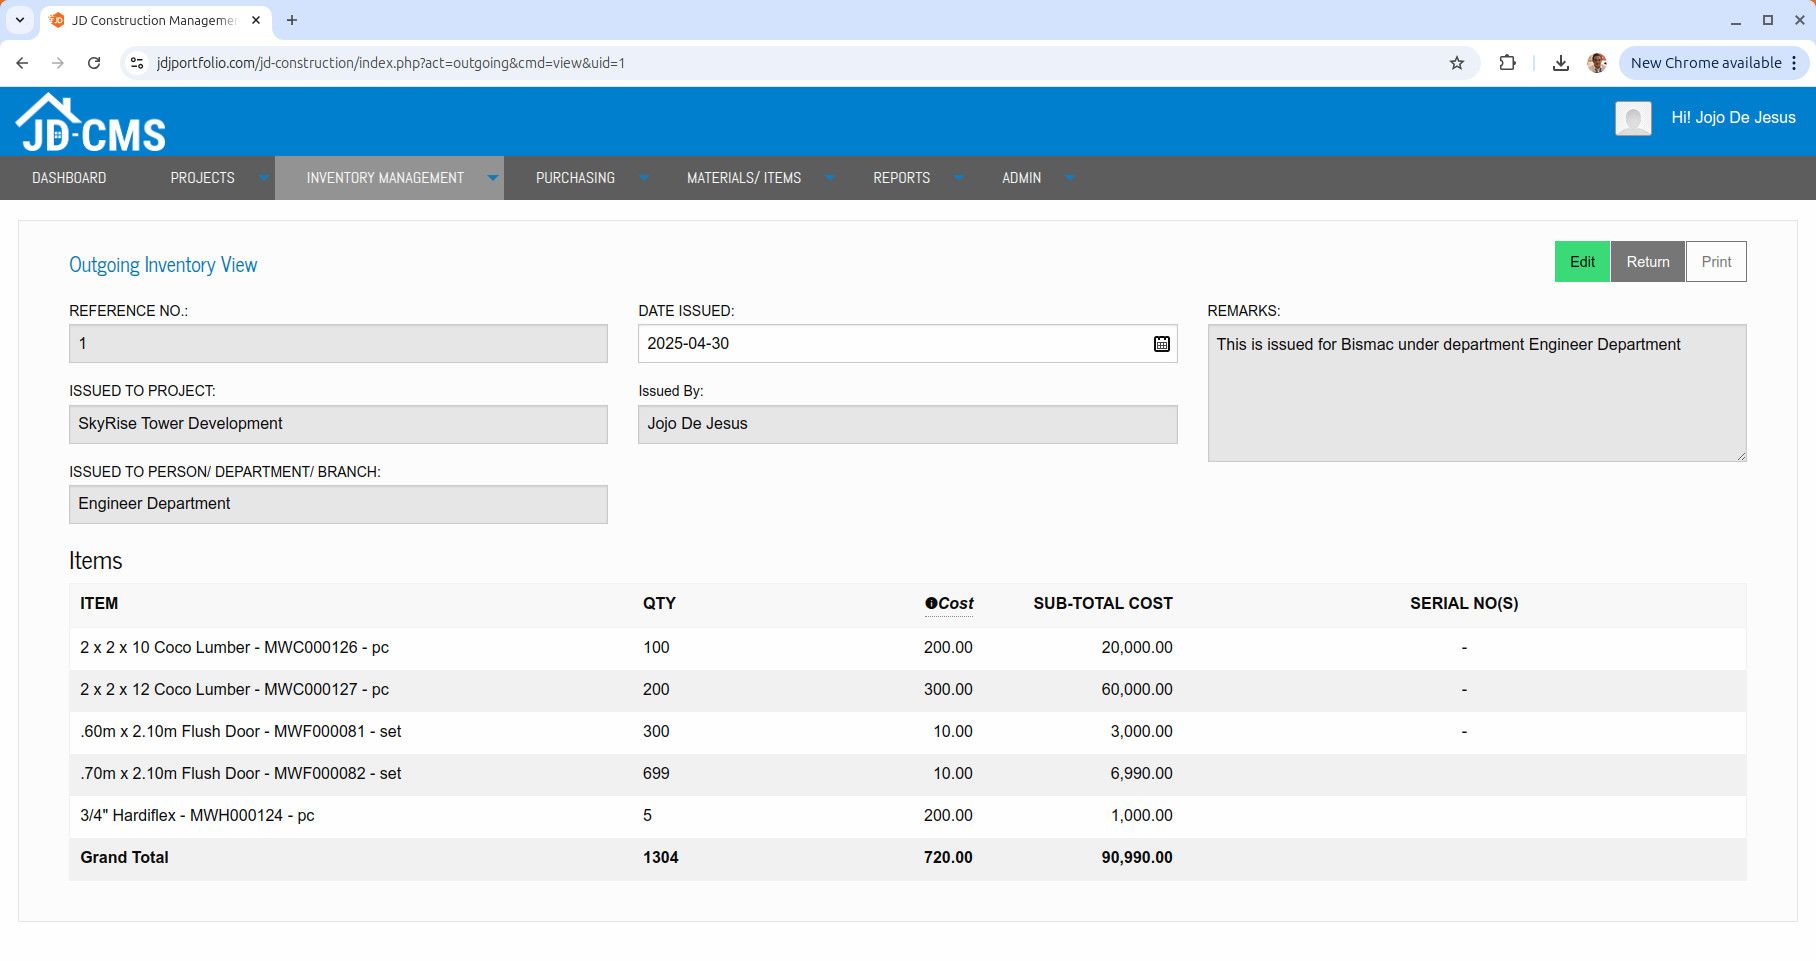Open the calendar picker in Date Issued
The image size is (1816, 961).
pyautogui.click(x=1161, y=344)
